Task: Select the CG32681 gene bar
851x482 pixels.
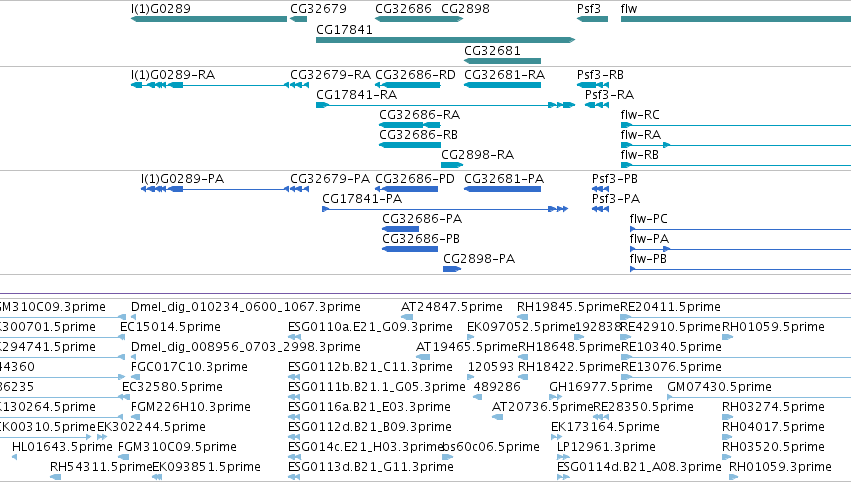Action: click(502, 61)
